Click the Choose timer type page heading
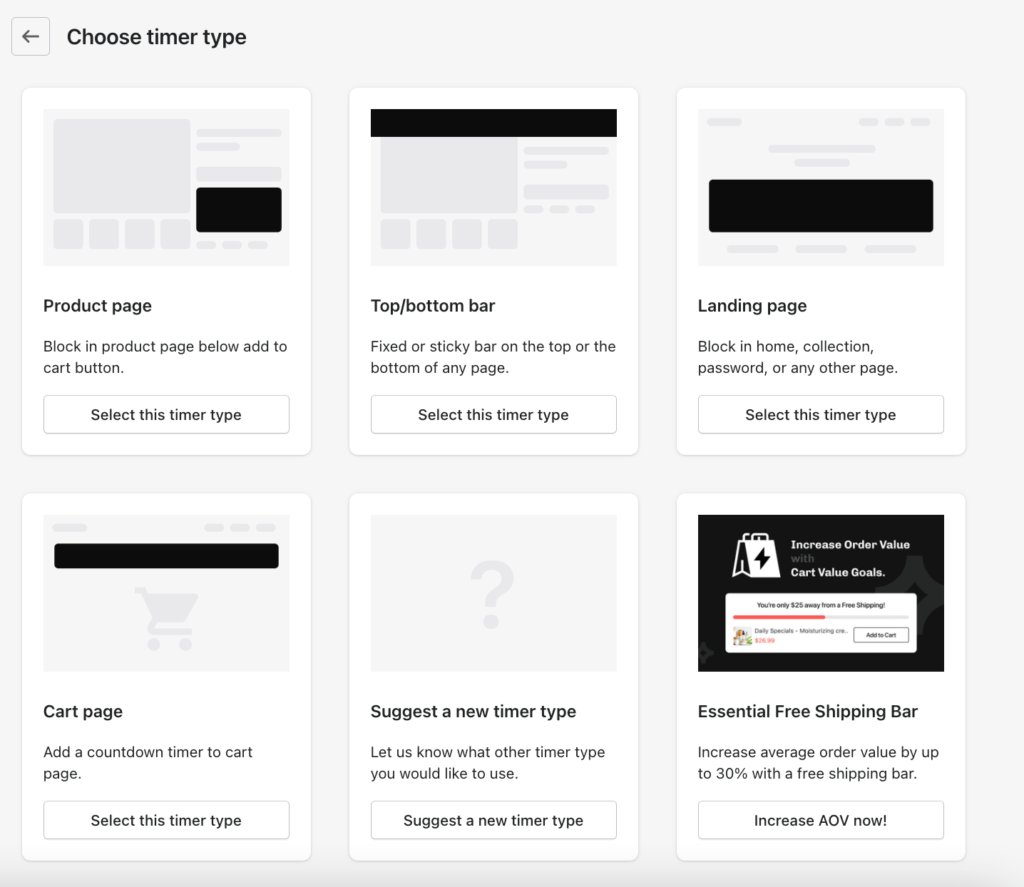Screen dimensions: 1024x887 [x=156, y=37]
